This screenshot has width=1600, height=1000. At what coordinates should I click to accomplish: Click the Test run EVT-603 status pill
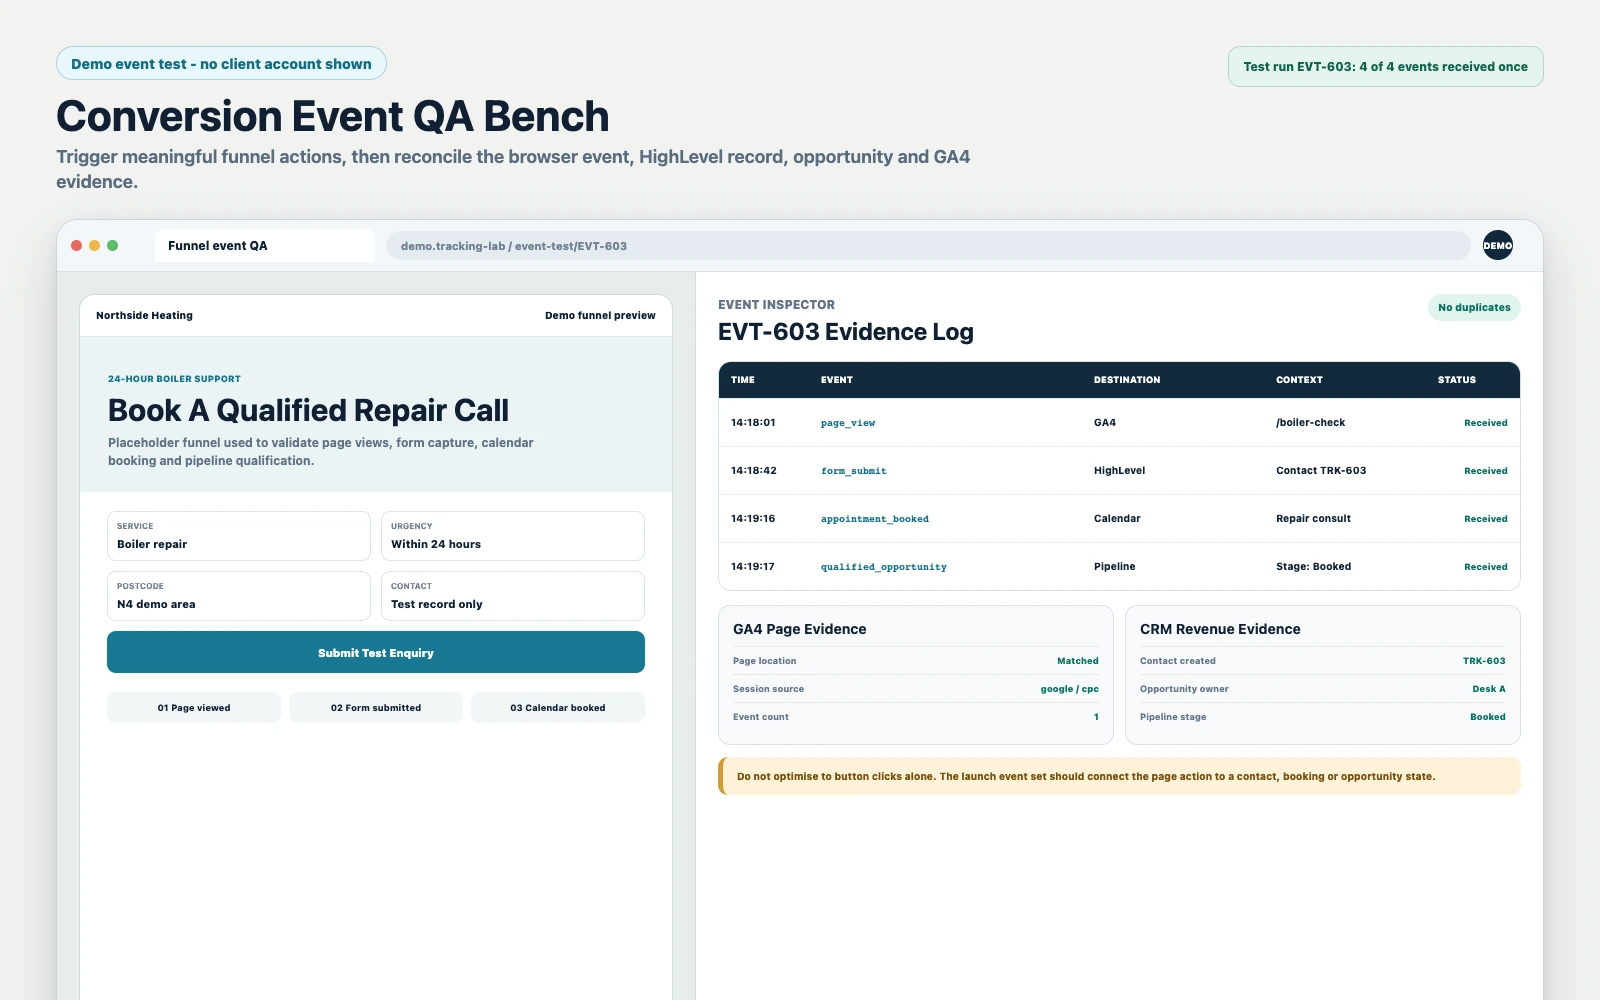click(x=1385, y=66)
